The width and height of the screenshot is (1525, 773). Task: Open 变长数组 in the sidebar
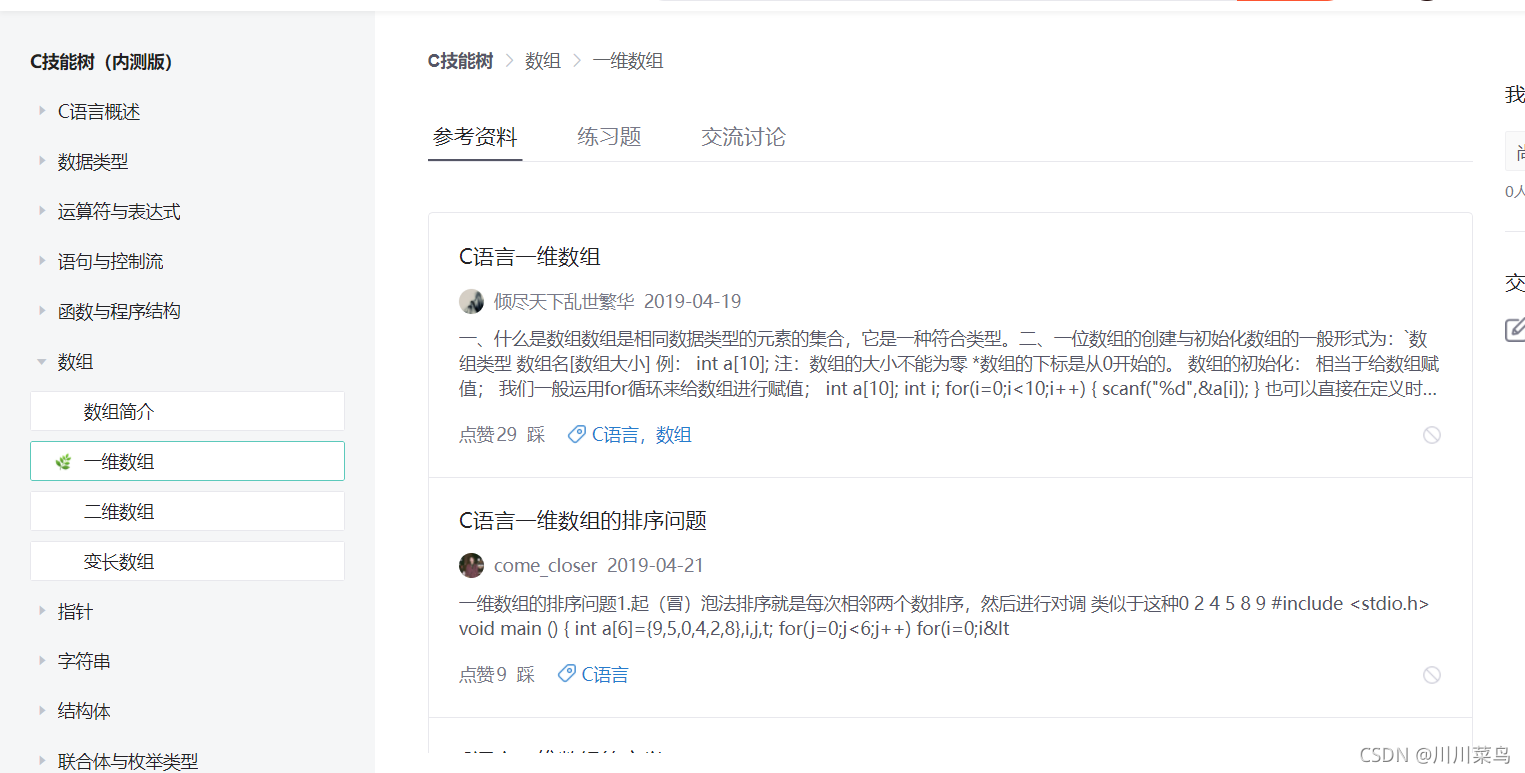(187, 561)
